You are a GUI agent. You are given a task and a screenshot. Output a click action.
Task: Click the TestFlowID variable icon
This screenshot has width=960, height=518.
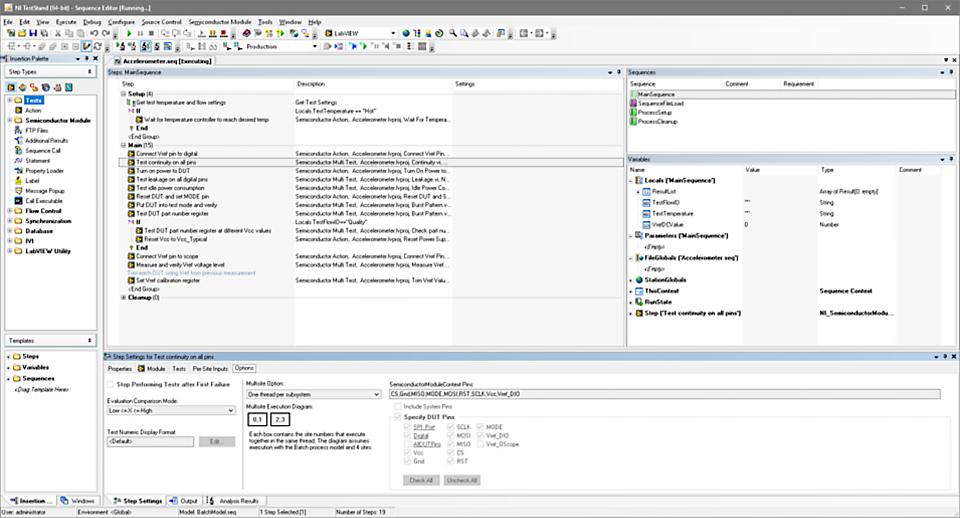tap(647, 203)
